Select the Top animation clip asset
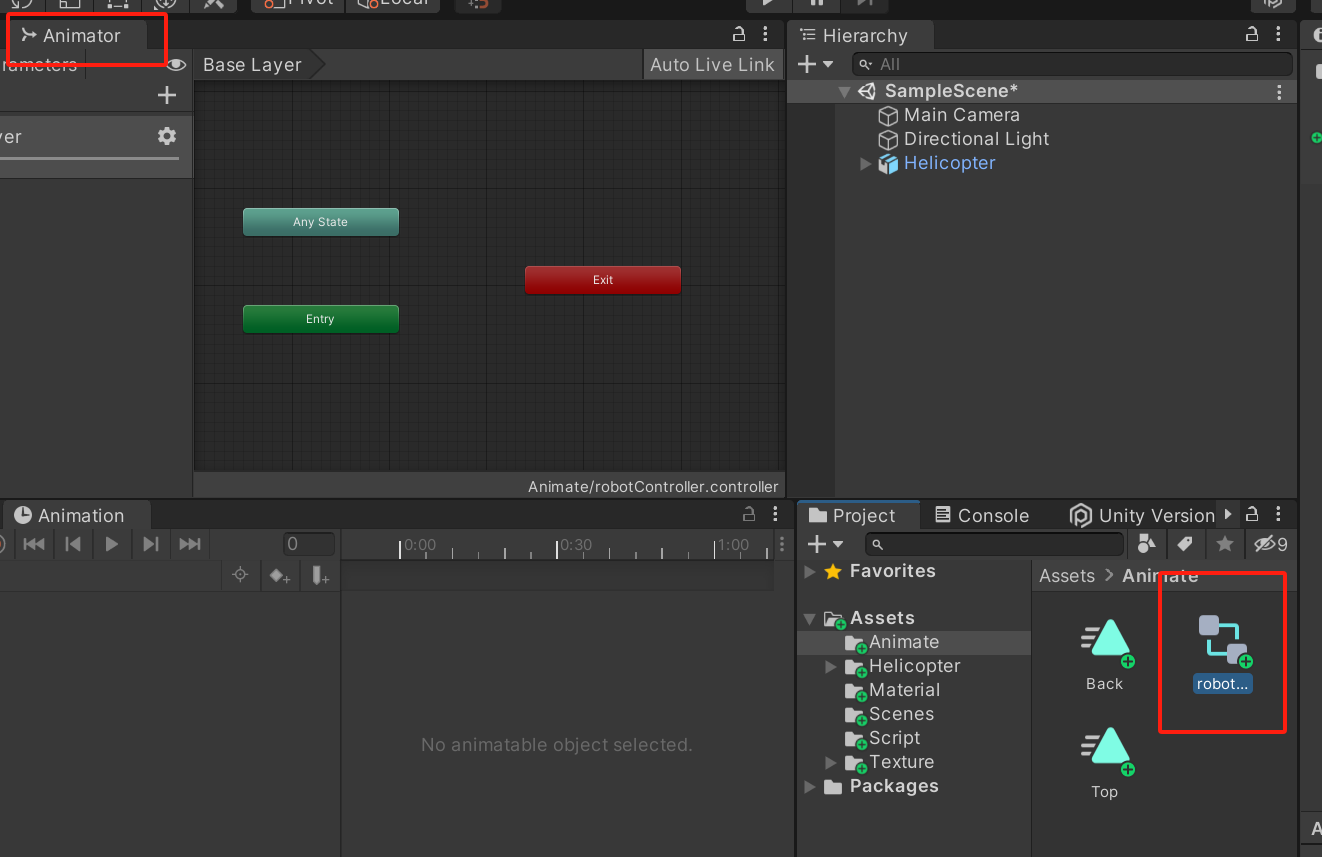This screenshot has width=1322, height=857. pyautogui.click(x=1105, y=763)
